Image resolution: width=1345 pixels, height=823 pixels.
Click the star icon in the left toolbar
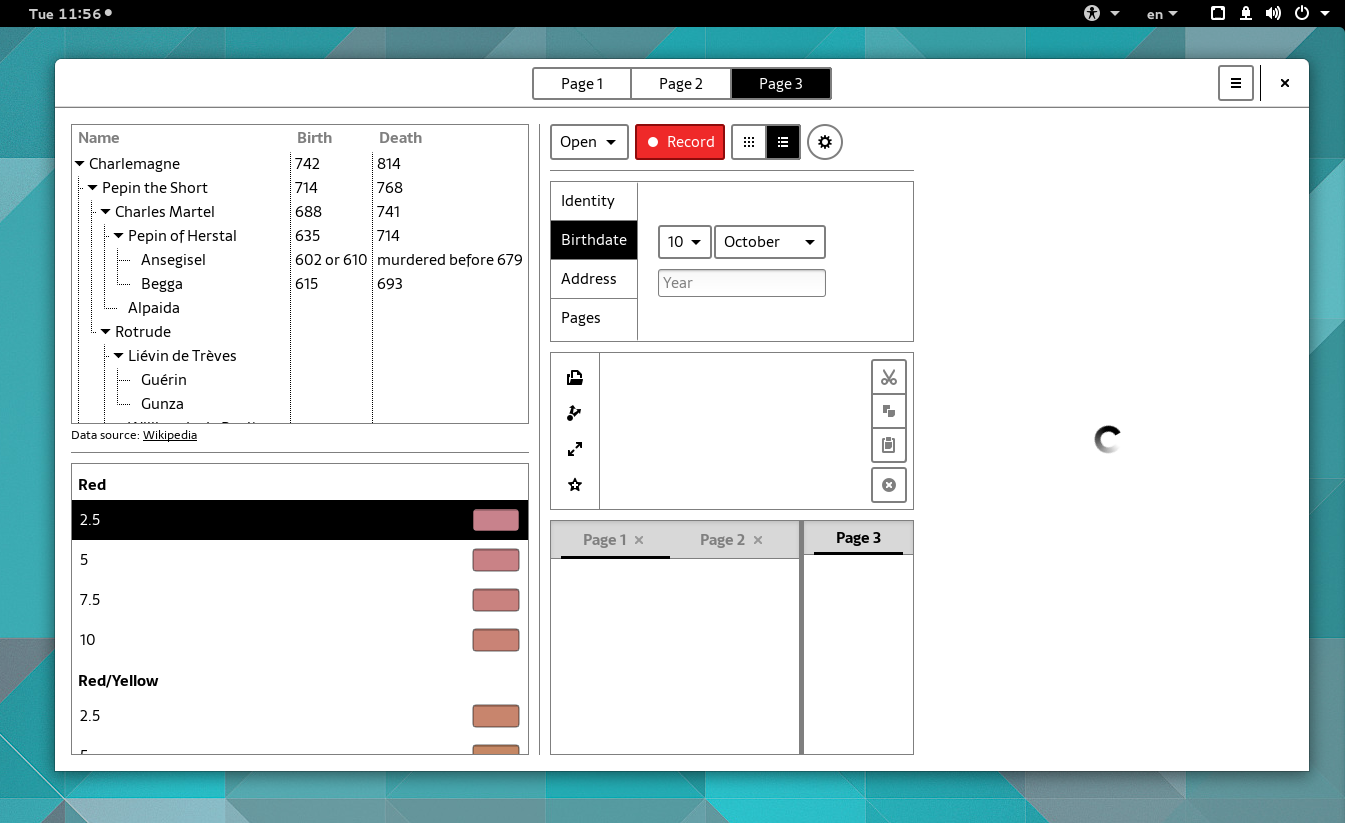(575, 485)
